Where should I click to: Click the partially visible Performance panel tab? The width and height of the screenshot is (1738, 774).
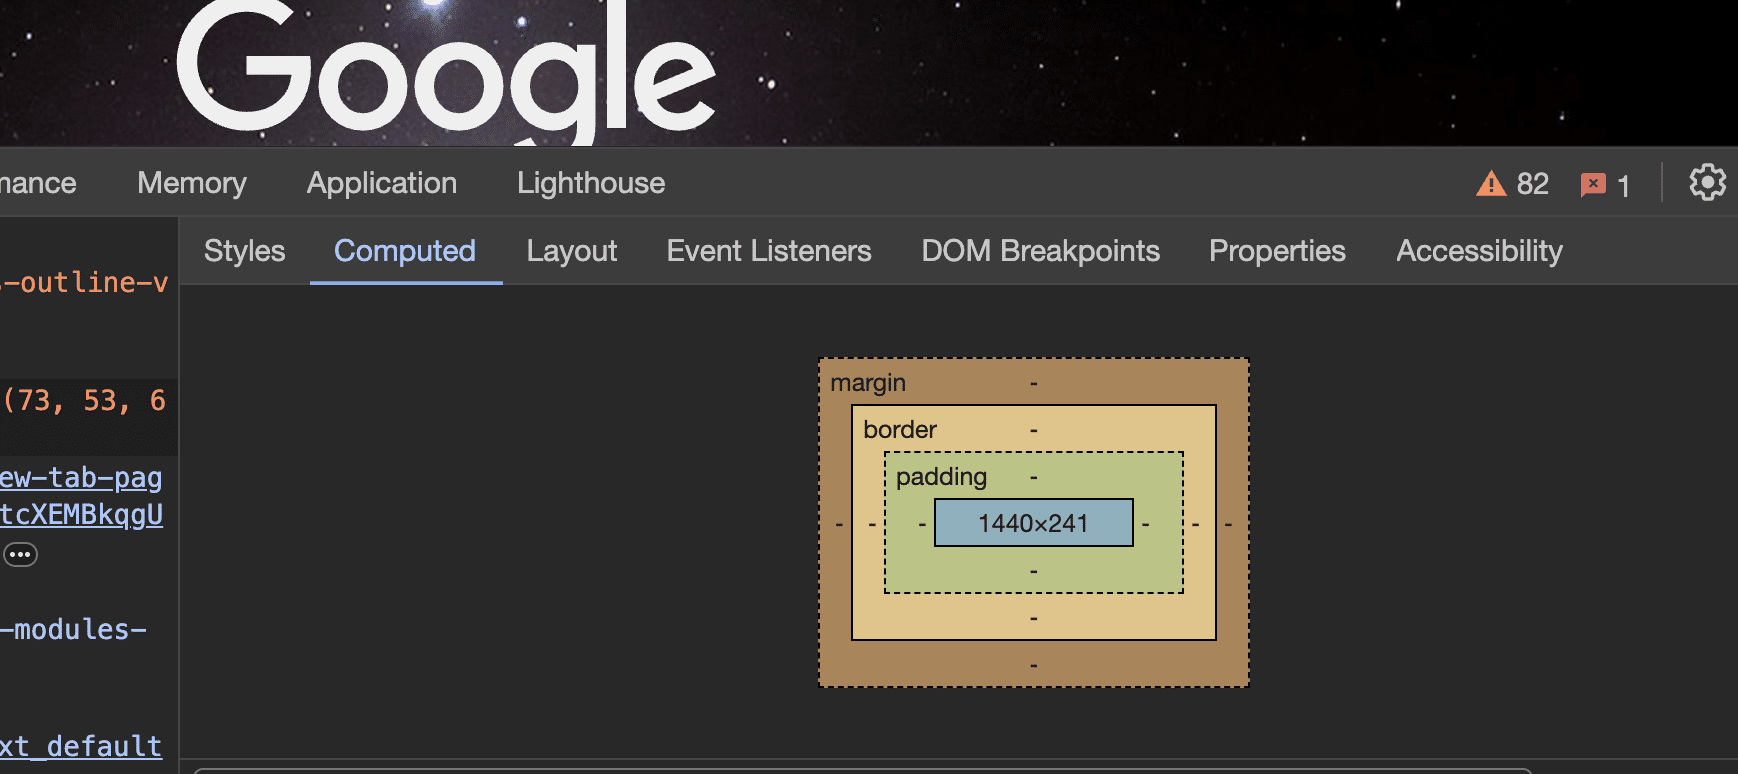point(38,183)
